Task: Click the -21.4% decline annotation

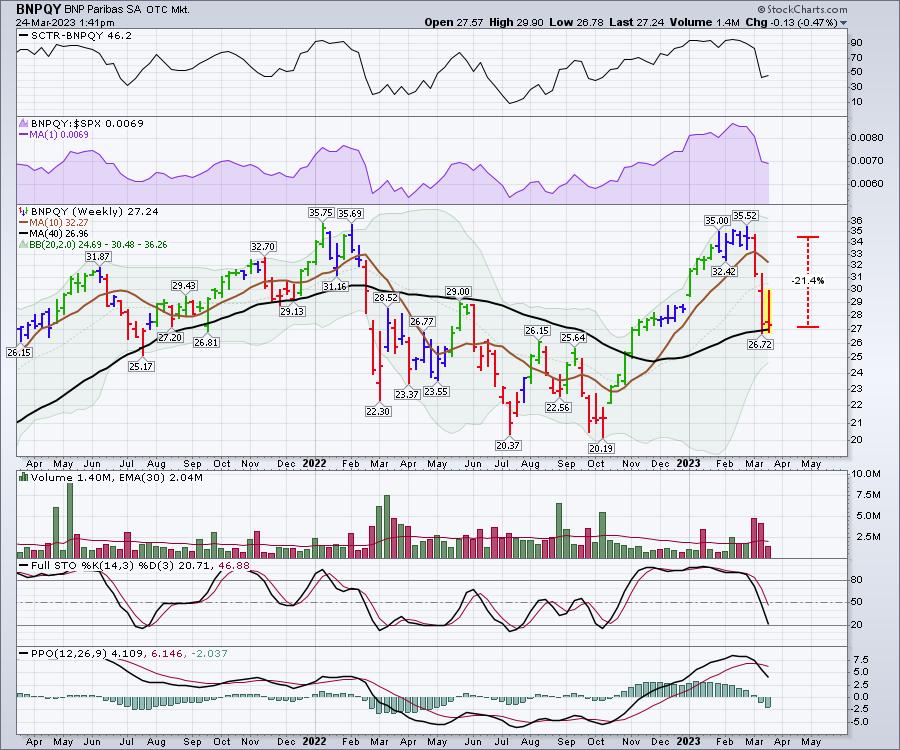Action: click(807, 281)
